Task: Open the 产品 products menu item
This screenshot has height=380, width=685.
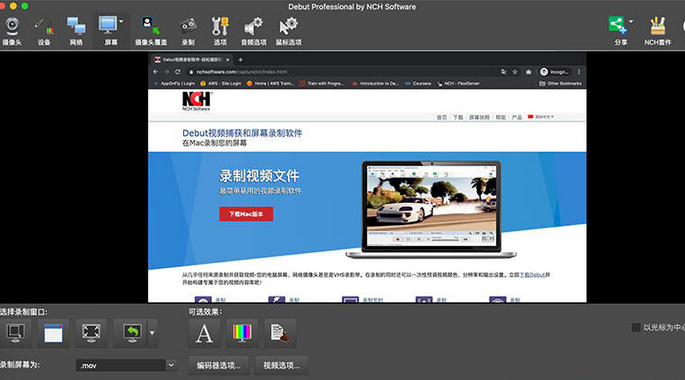Action: [x=517, y=117]
